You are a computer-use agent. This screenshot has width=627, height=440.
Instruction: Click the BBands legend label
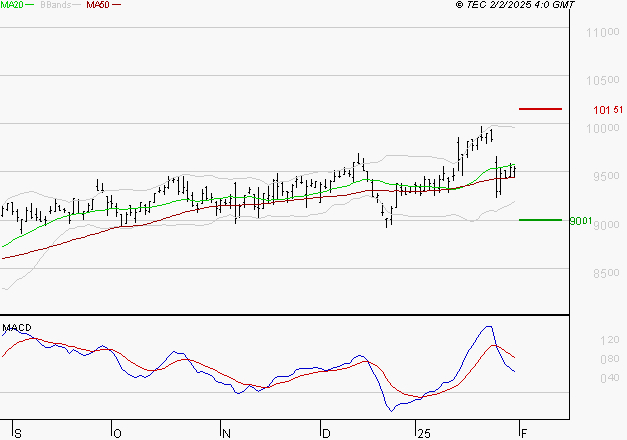[56, 5]
